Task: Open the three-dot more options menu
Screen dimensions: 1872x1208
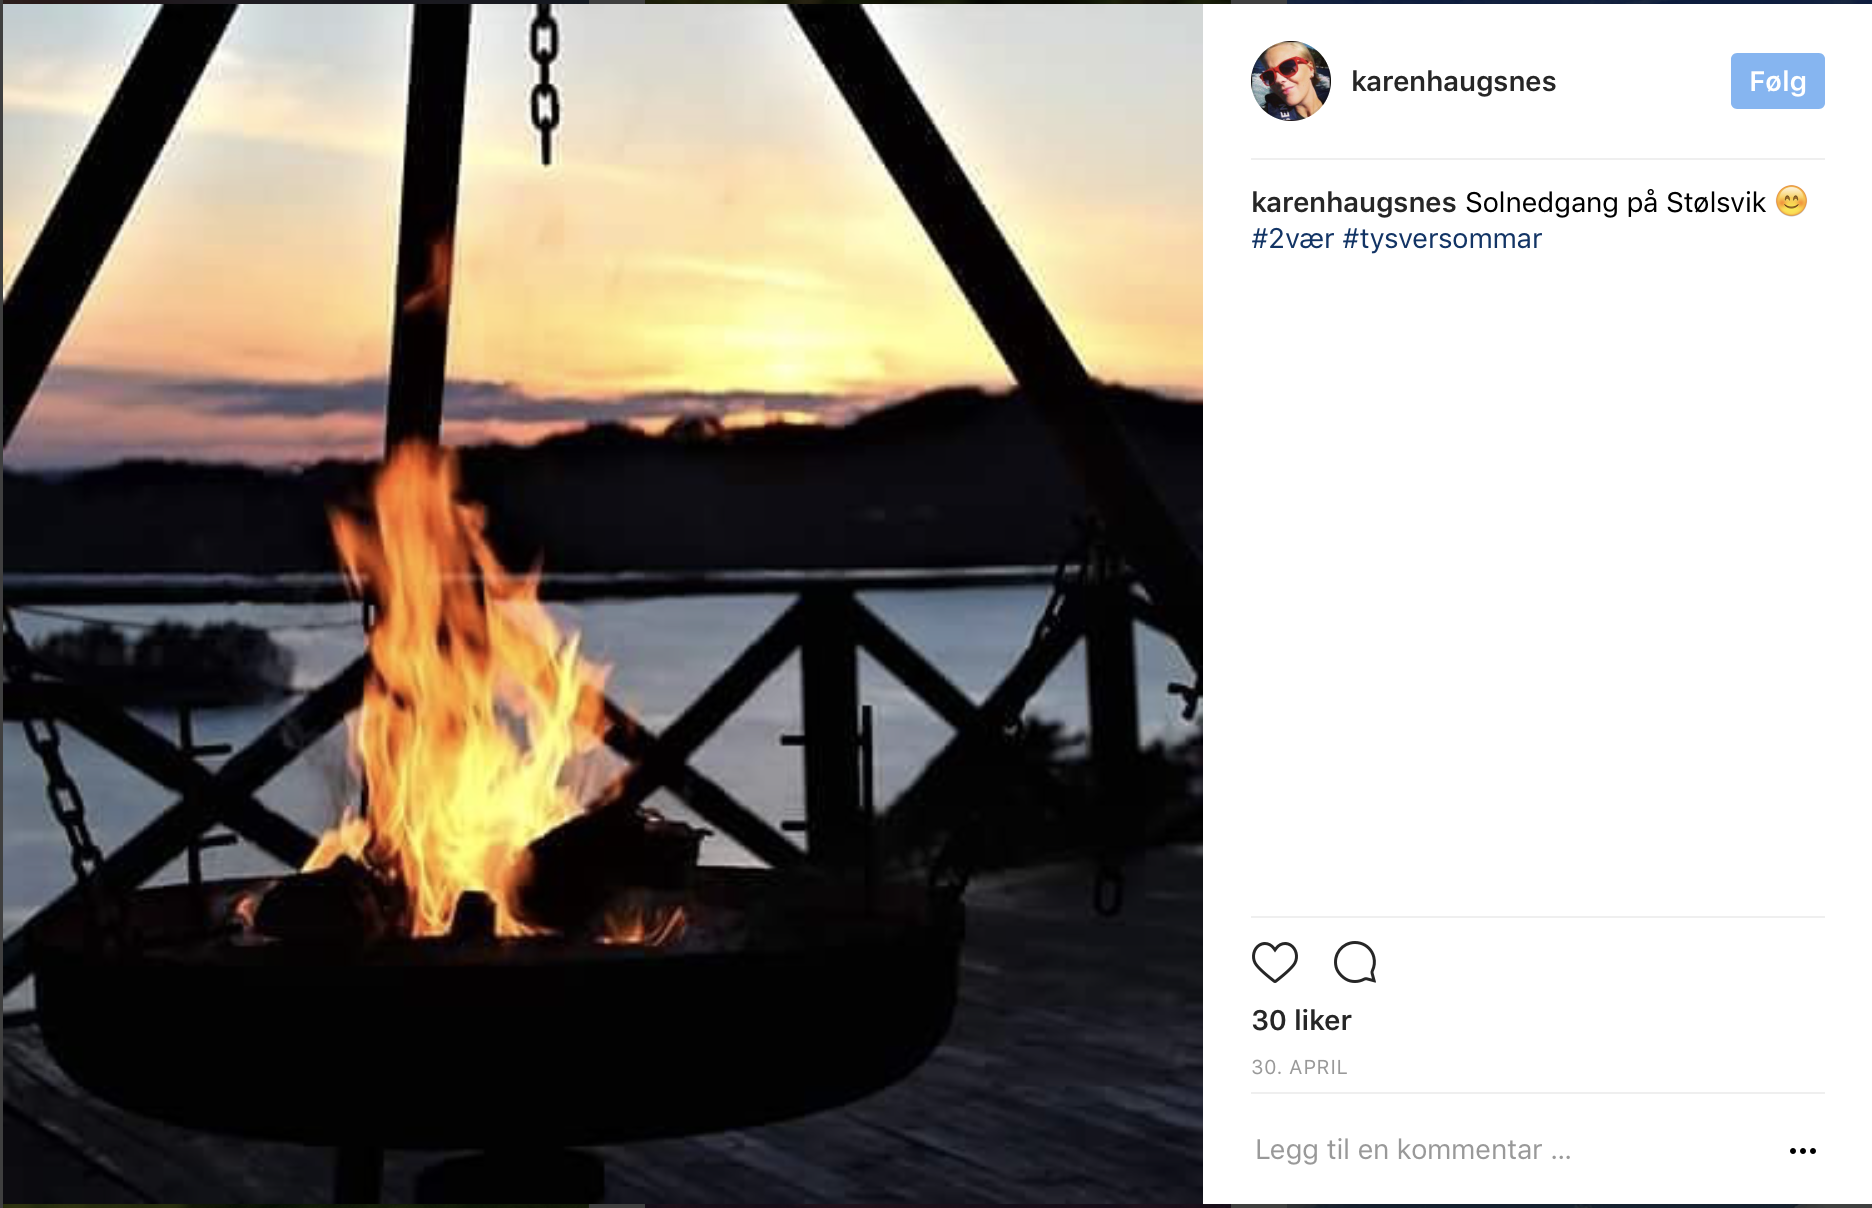Action: click(1802, 1151)
